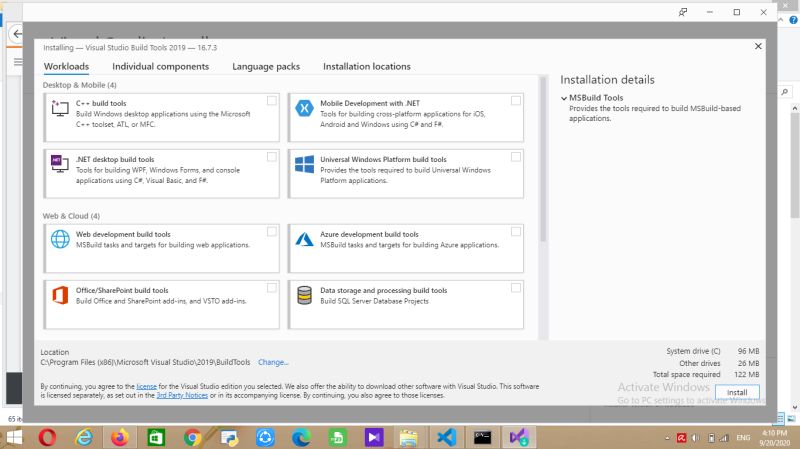The image size is (800, 449).
Task: Click the volume icon in system tray
Action: click(695, 438)
